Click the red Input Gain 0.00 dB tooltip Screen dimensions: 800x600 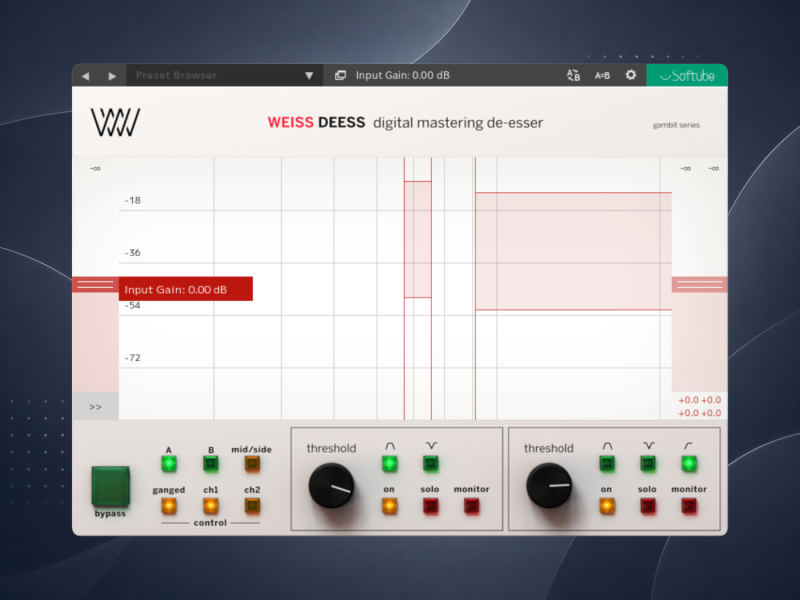(x=186, y=289)
